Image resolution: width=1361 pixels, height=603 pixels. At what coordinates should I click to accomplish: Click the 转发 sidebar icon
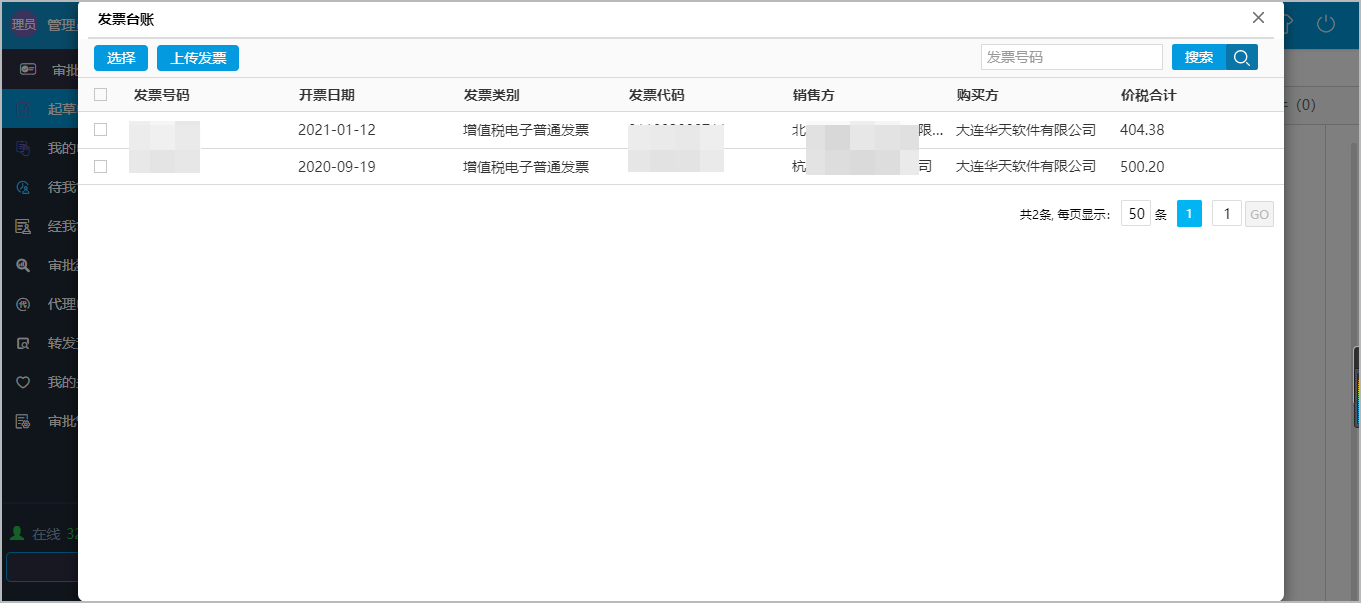coord(23,343)
